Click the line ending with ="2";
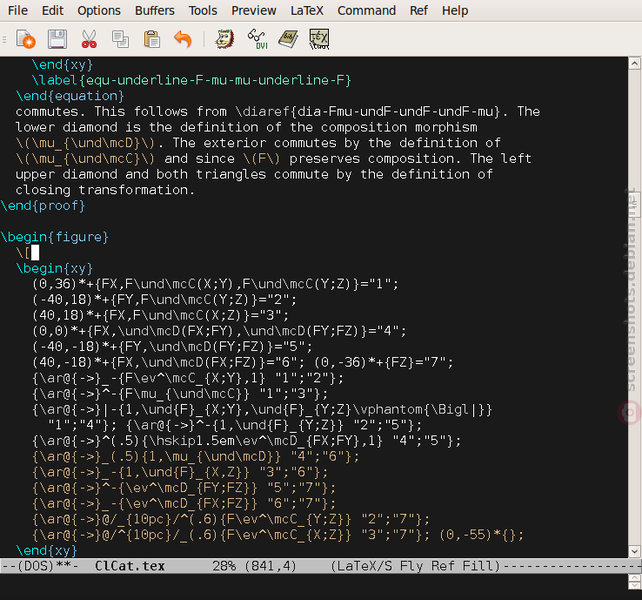This screenshot has width=642, height=600. (x=164, y=300)
